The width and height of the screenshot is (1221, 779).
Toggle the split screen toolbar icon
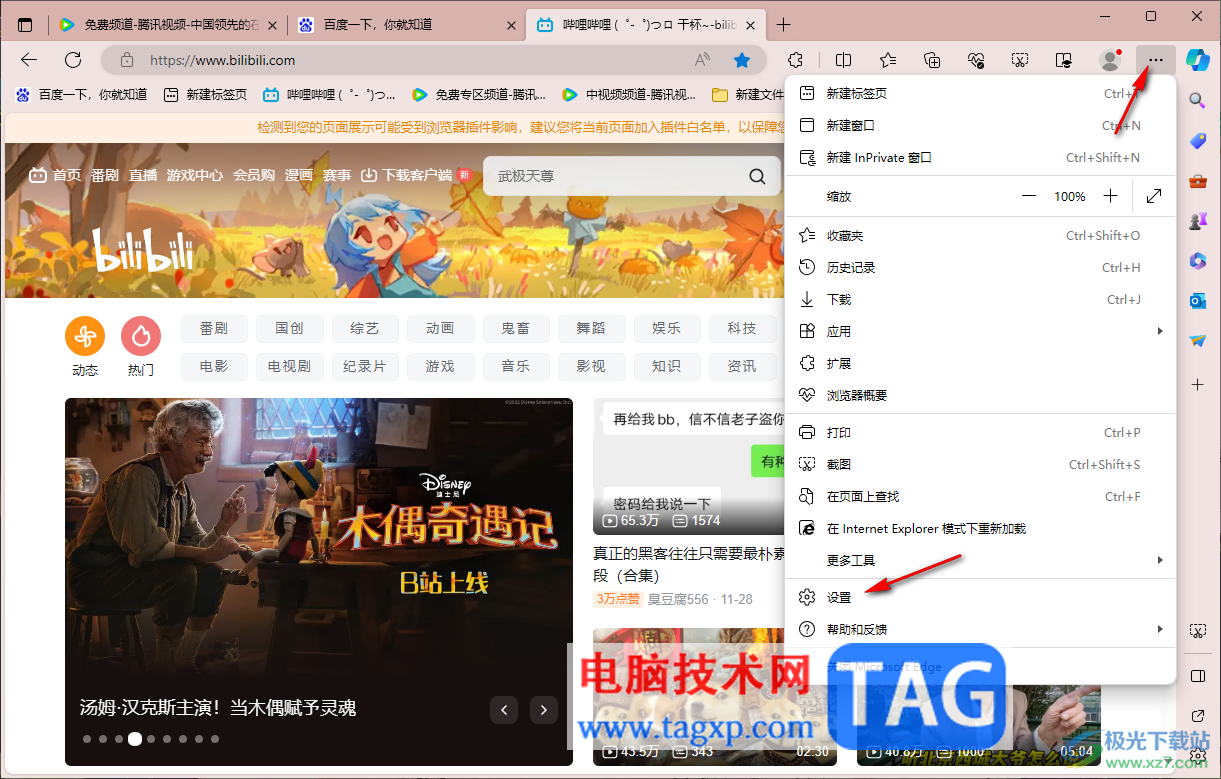844,60
